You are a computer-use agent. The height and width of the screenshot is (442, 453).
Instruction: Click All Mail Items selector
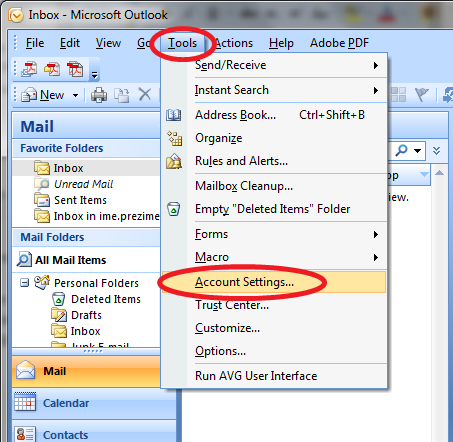point(86,260)
